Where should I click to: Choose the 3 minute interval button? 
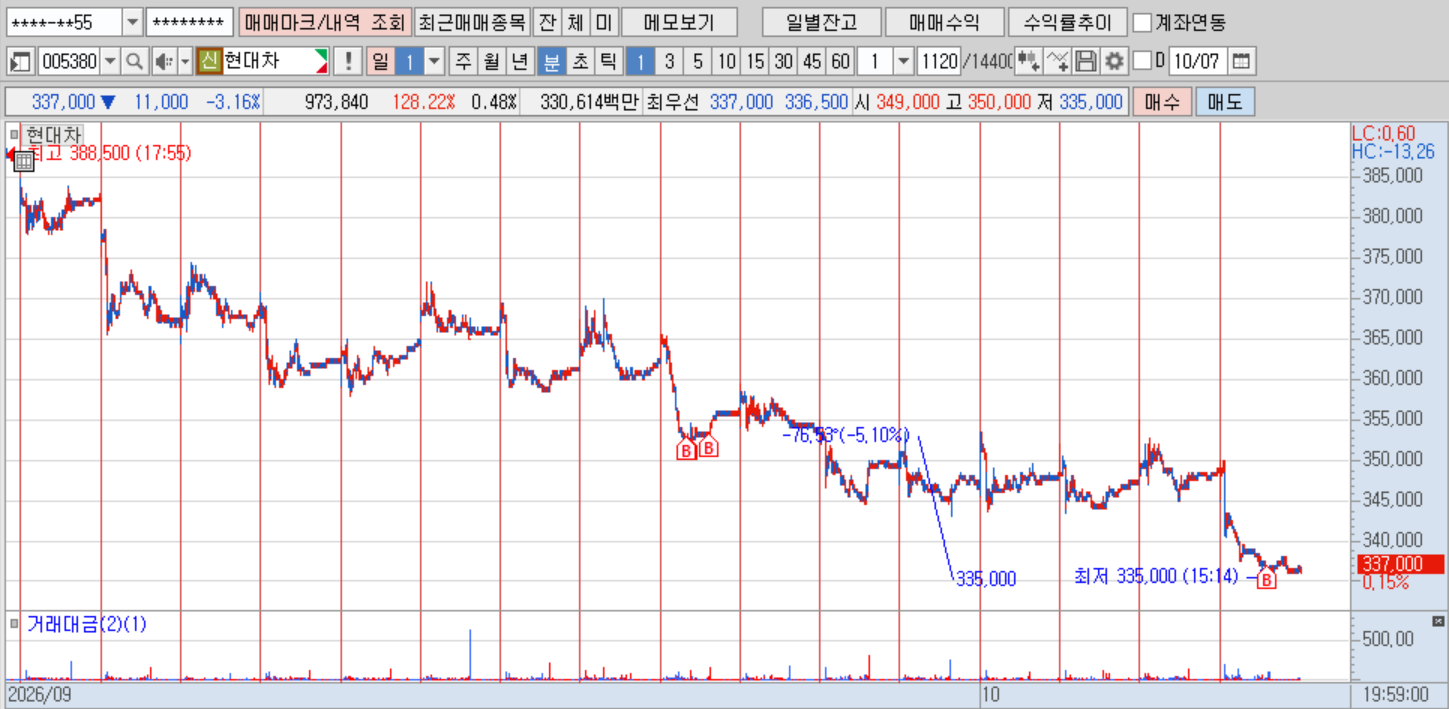(669, 61)
